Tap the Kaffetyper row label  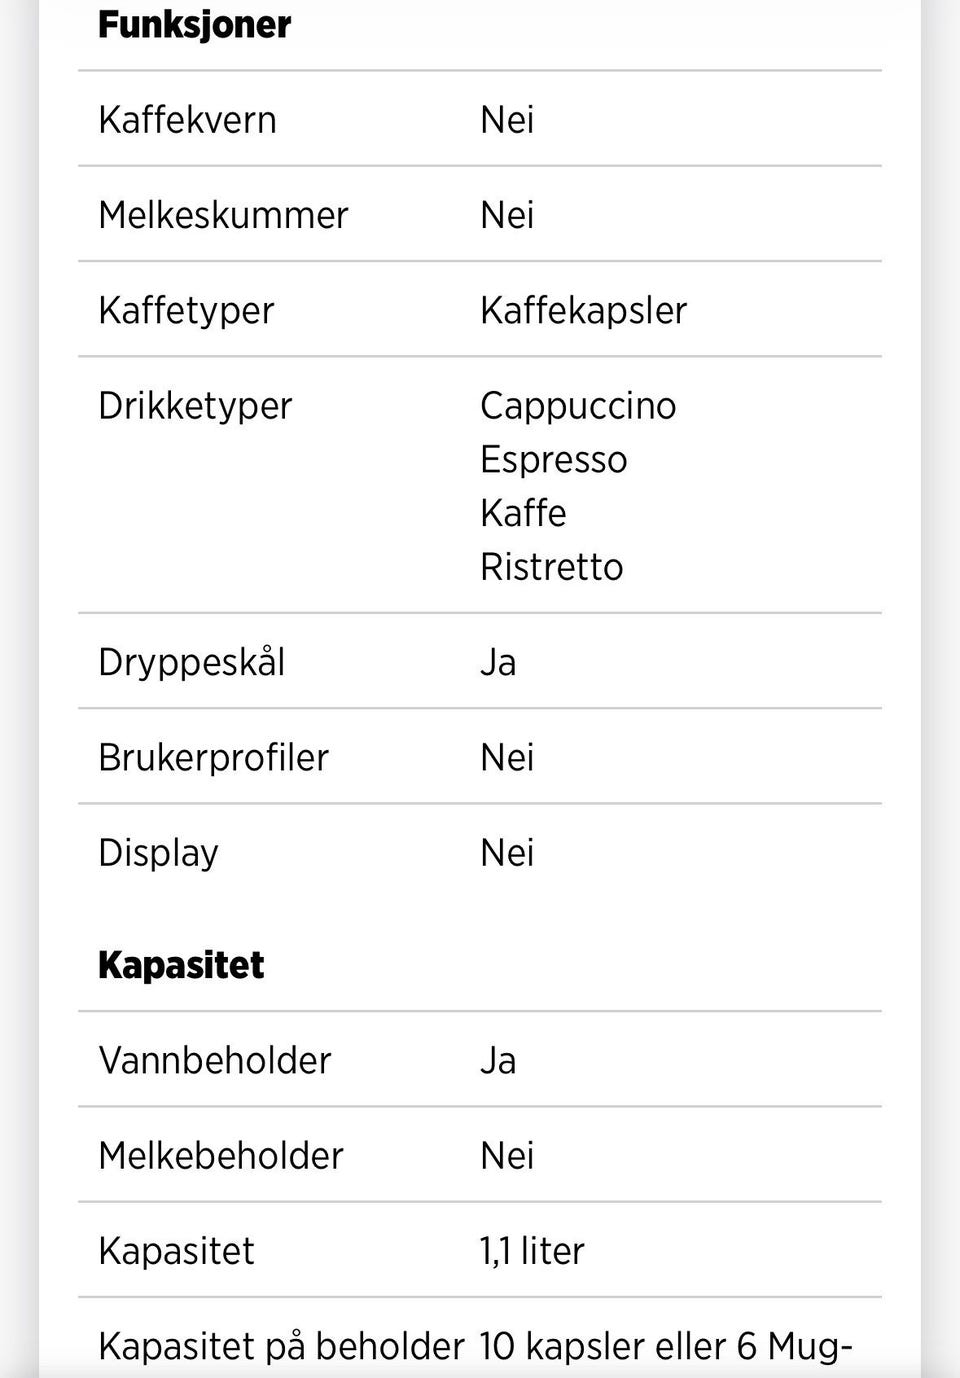pyautogui.click(x=186, y=310)
